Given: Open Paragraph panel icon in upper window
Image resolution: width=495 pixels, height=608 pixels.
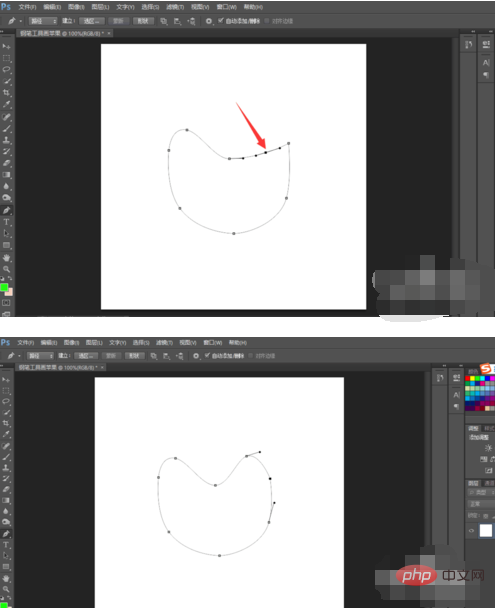Looking at the screenshot, I should click(x=486, y=75).
